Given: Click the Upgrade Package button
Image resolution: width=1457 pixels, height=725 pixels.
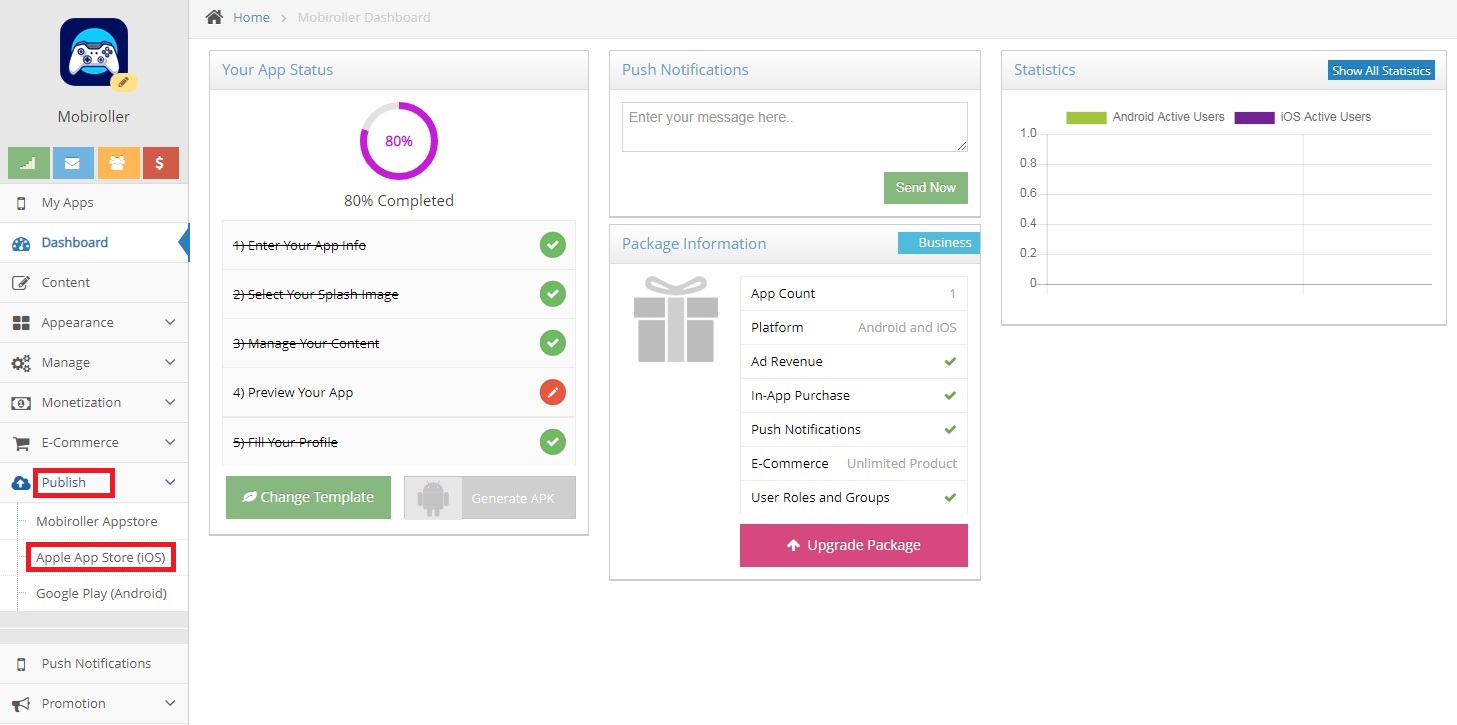Looking at the screenshot, I should coord(854,545).
